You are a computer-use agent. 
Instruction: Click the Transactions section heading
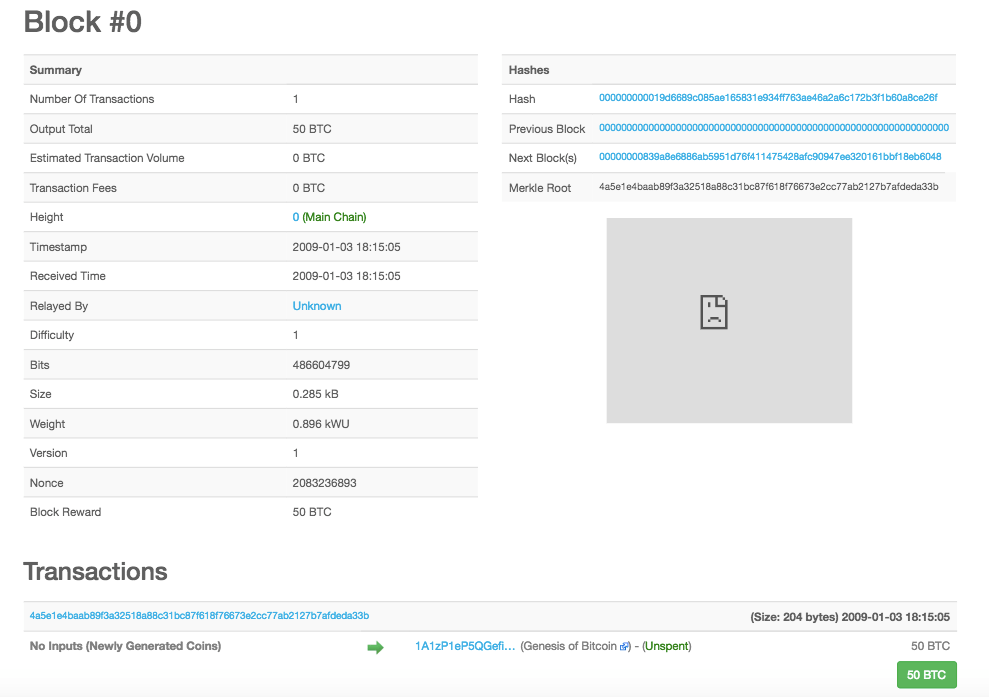pos(95,571)
